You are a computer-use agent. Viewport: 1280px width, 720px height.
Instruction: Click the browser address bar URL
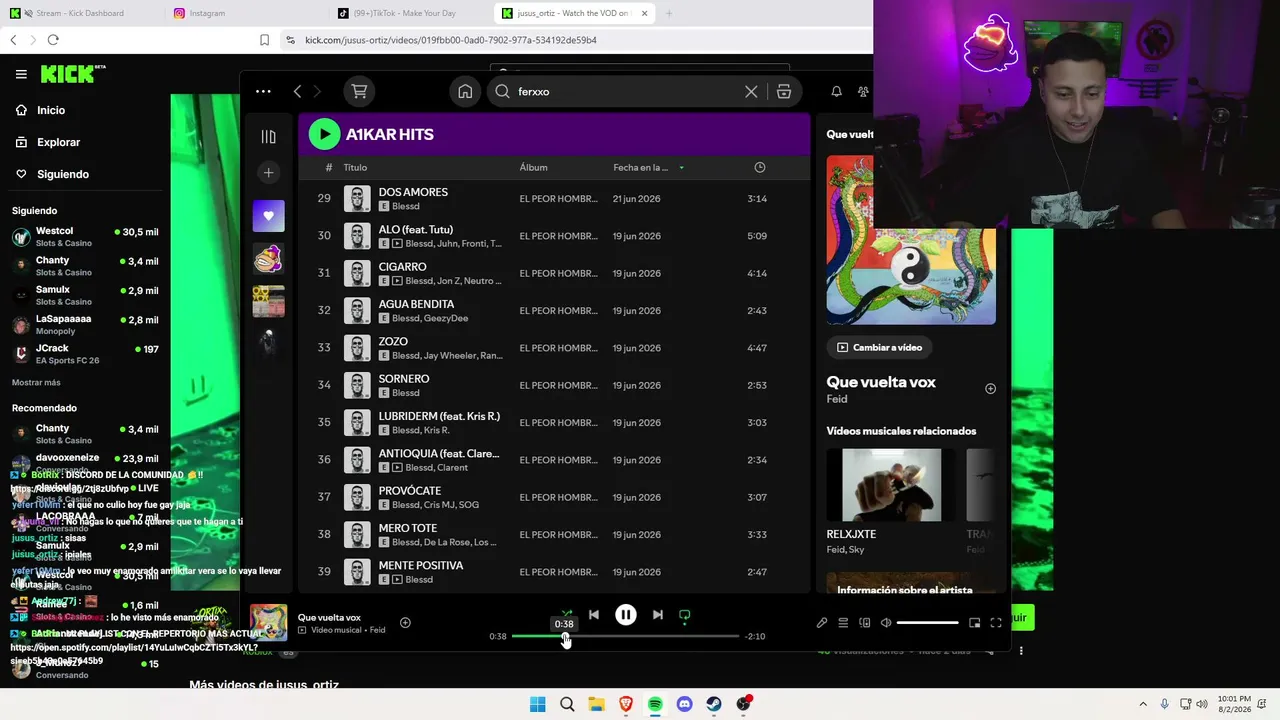pyautogui.click(x=450, y=40)
